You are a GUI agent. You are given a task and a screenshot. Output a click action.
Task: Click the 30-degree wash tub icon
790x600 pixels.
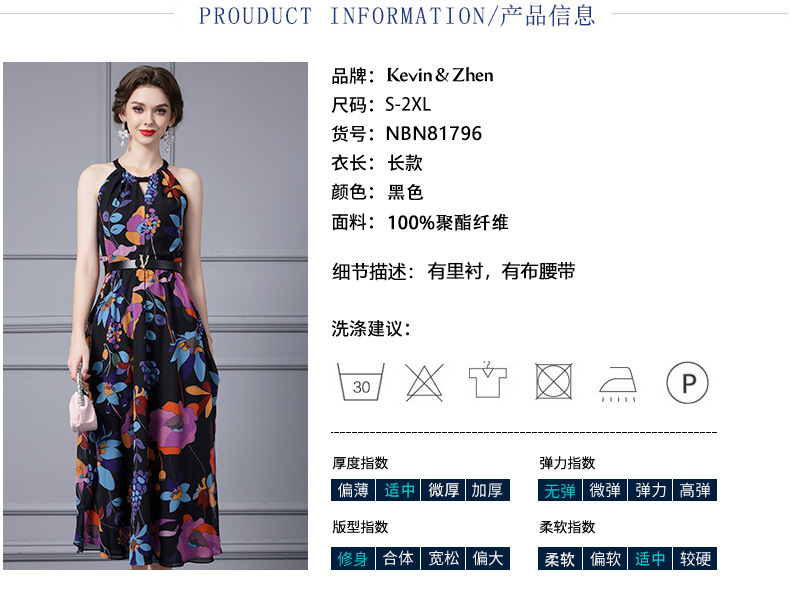click(x=361, y=381)
